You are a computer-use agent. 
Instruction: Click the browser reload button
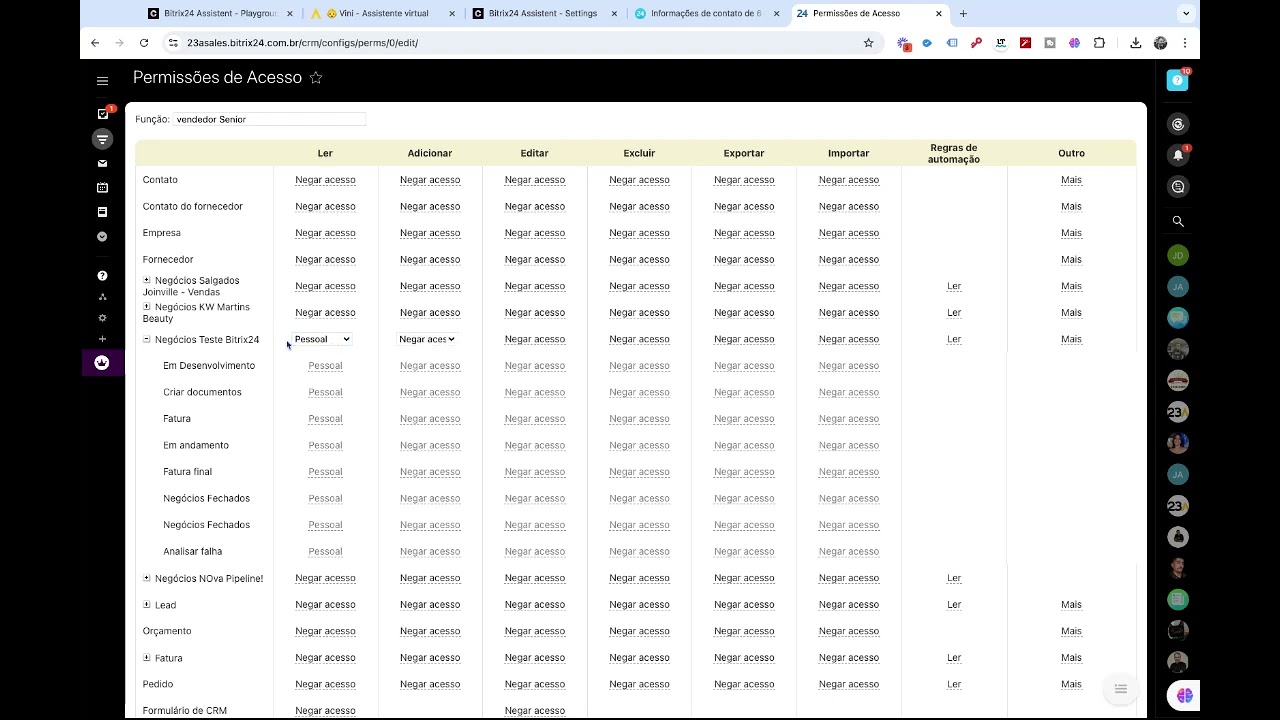(x=144, y=43)
